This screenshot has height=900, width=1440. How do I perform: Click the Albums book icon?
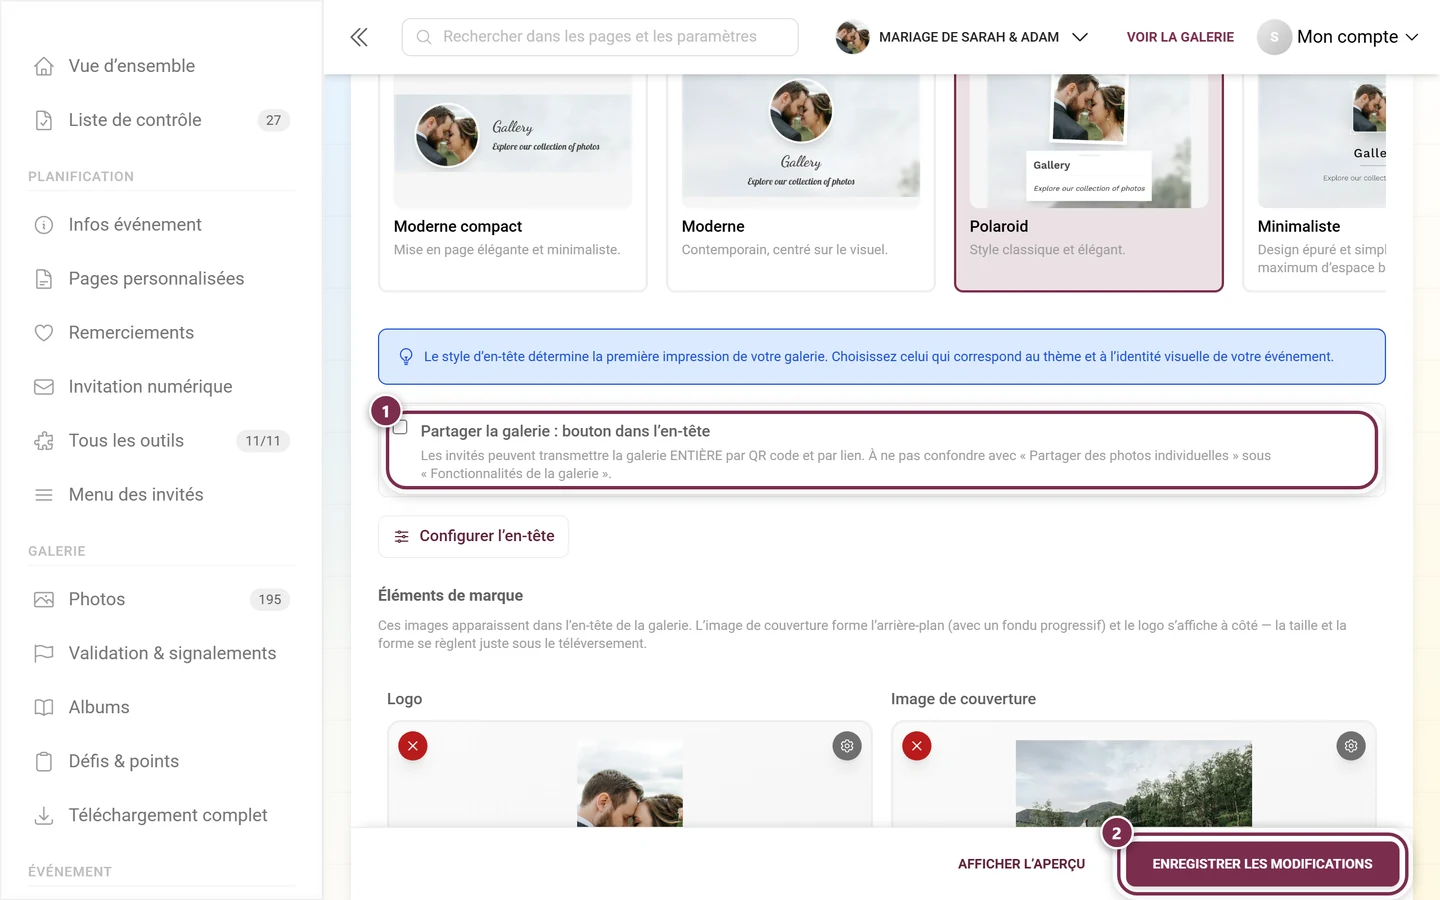(x=44, y=708)
